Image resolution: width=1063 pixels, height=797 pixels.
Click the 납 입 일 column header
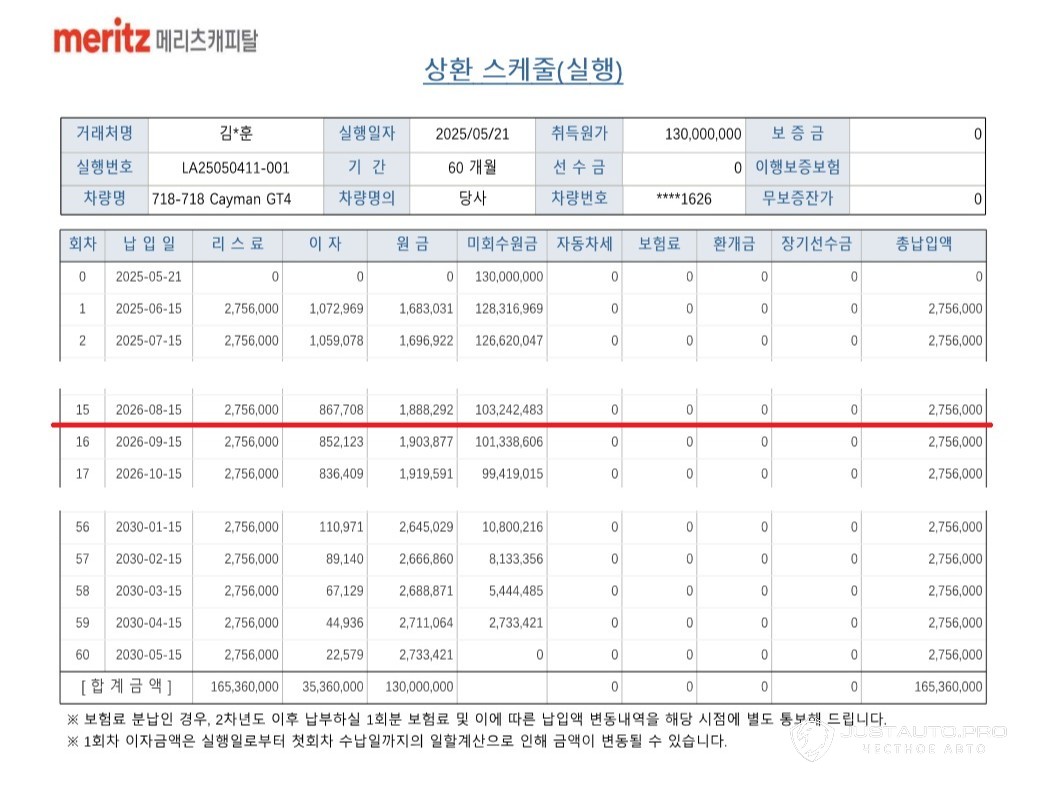[148, 244]
